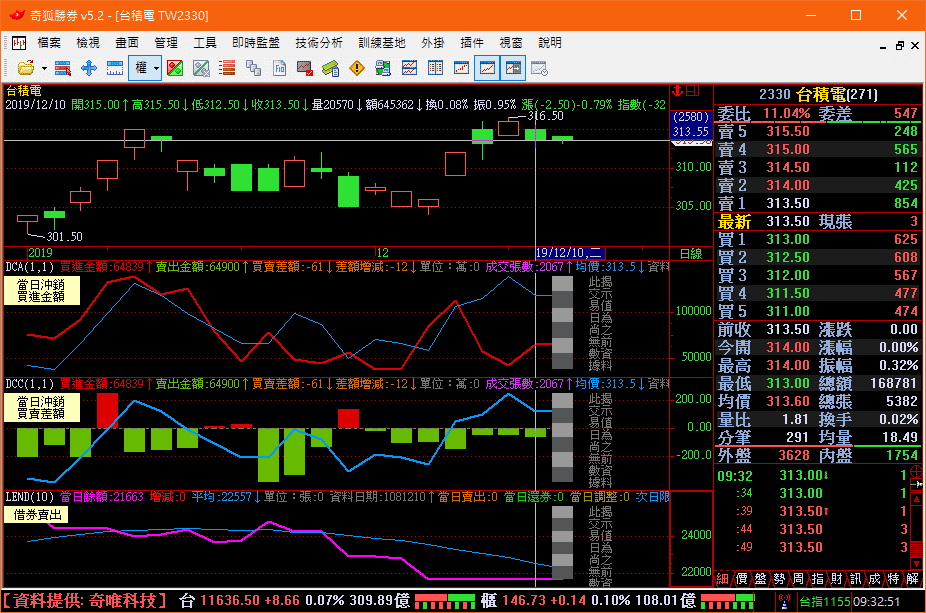This screenshot has width=926, height=613.
Task: Click the red 日 icon above price axis
Action: click(x=692, y=90)
